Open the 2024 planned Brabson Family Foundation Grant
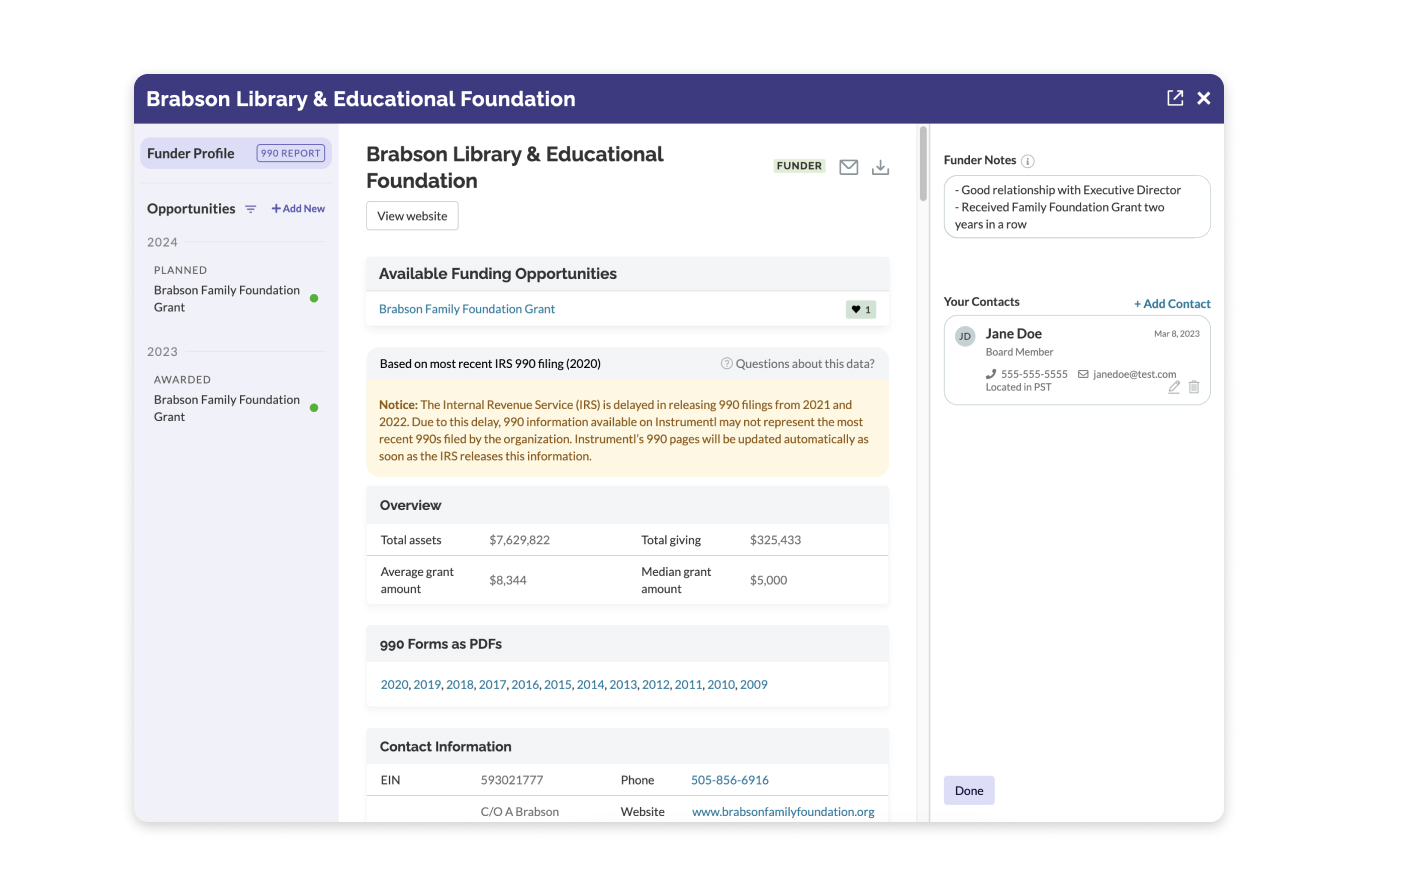1408x896 pixels. point(227,299)
